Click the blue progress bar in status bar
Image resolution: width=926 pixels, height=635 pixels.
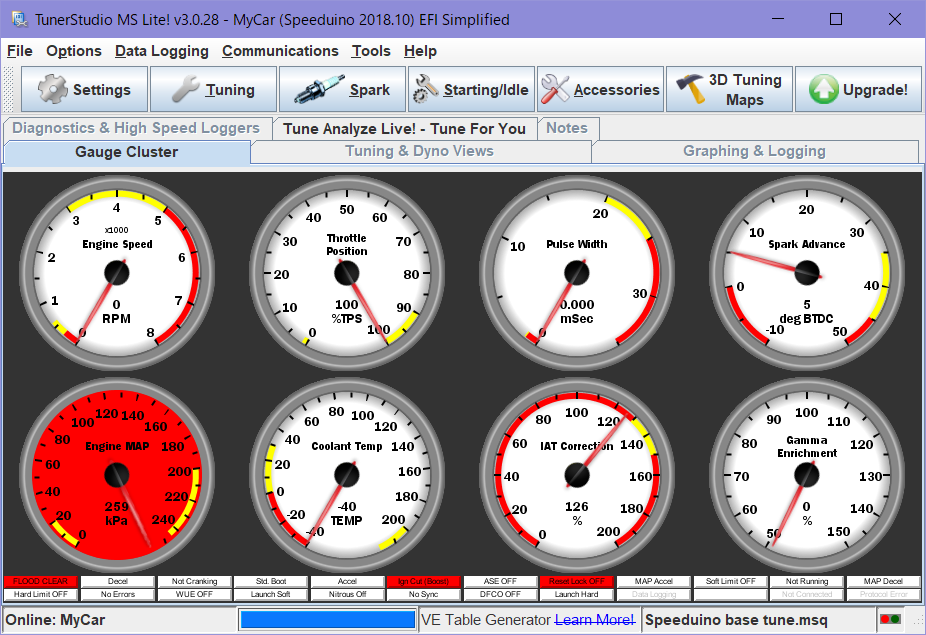pyautogui.click(x=327, y=620)
